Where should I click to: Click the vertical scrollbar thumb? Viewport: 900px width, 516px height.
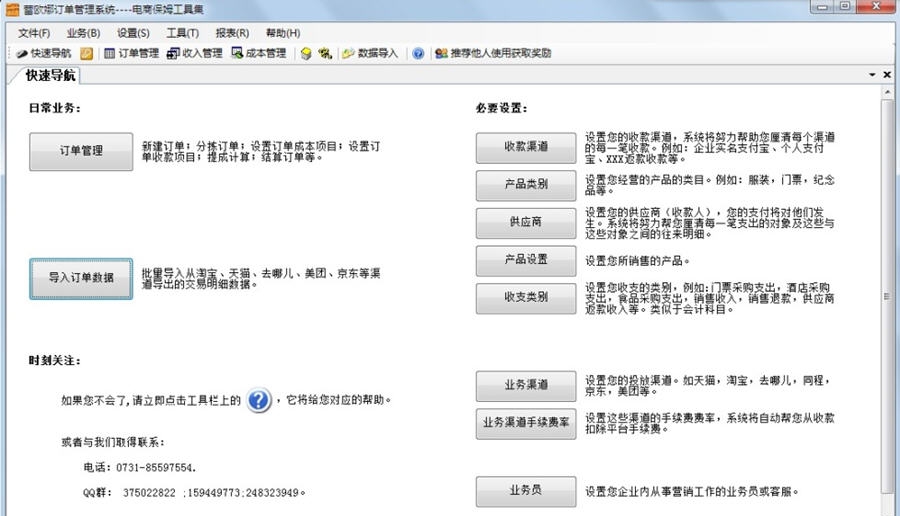(887, 296)
